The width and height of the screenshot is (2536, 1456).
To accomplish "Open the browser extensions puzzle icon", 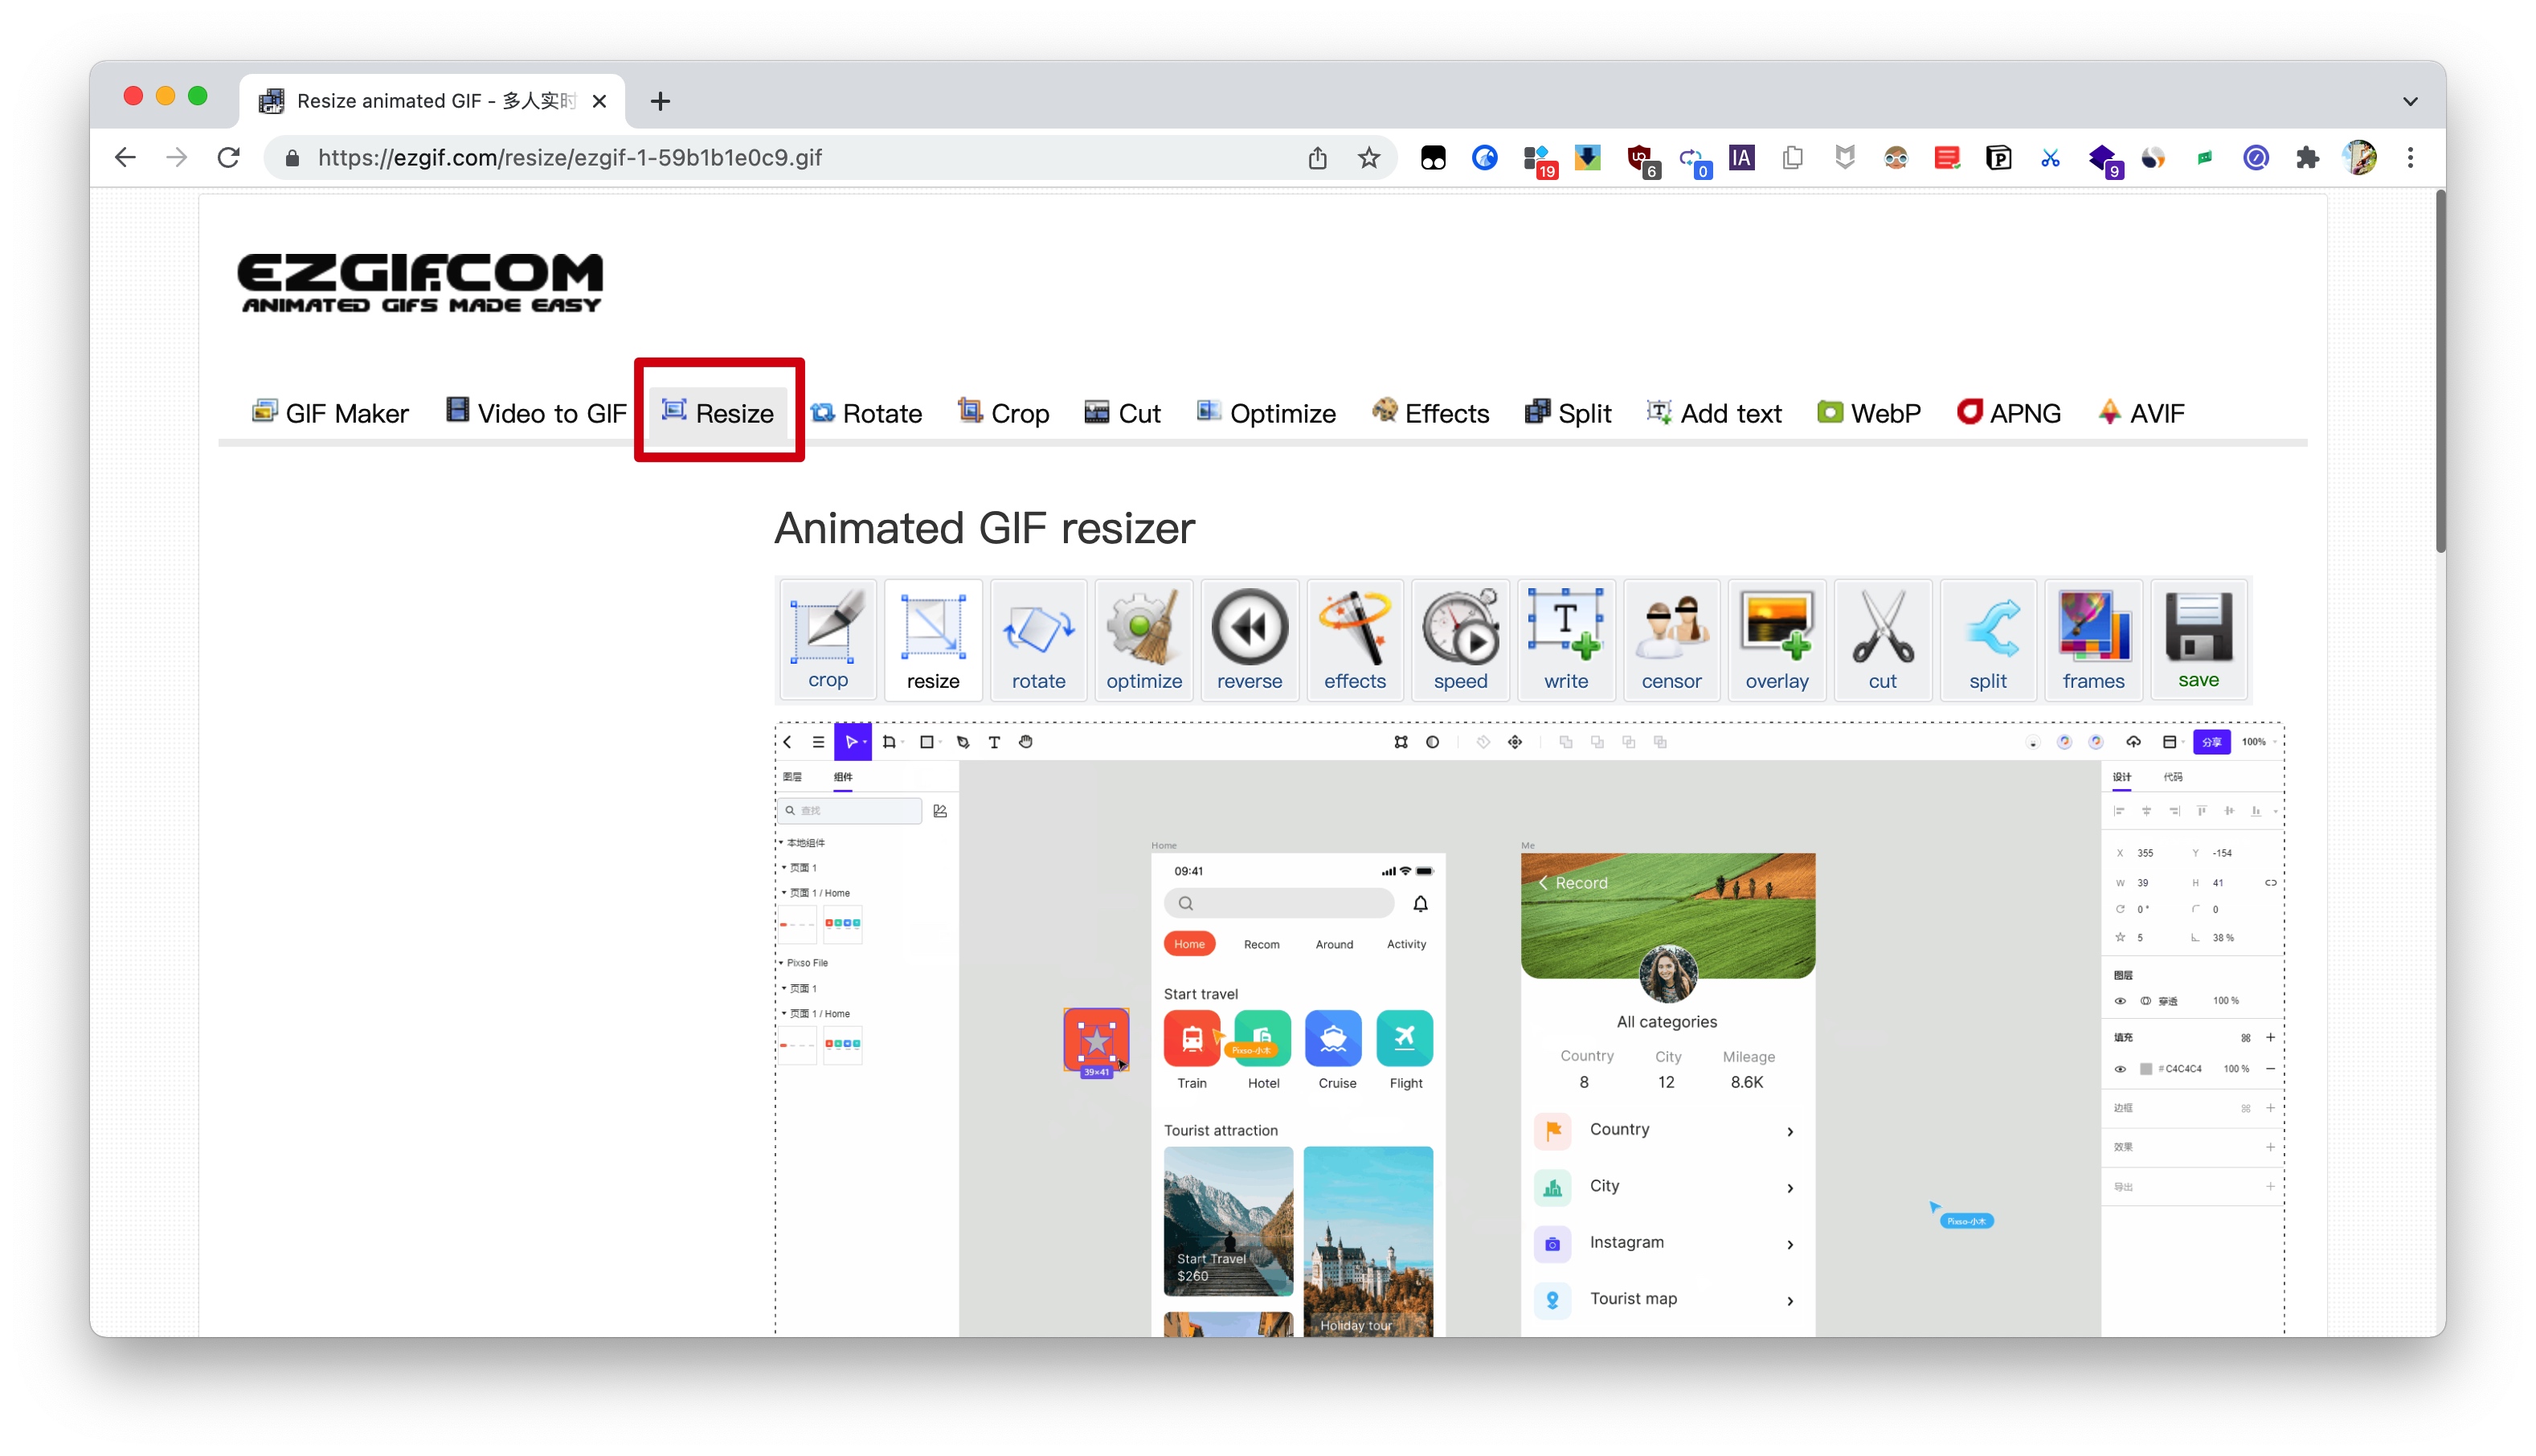I will [x=2306, y=158].
